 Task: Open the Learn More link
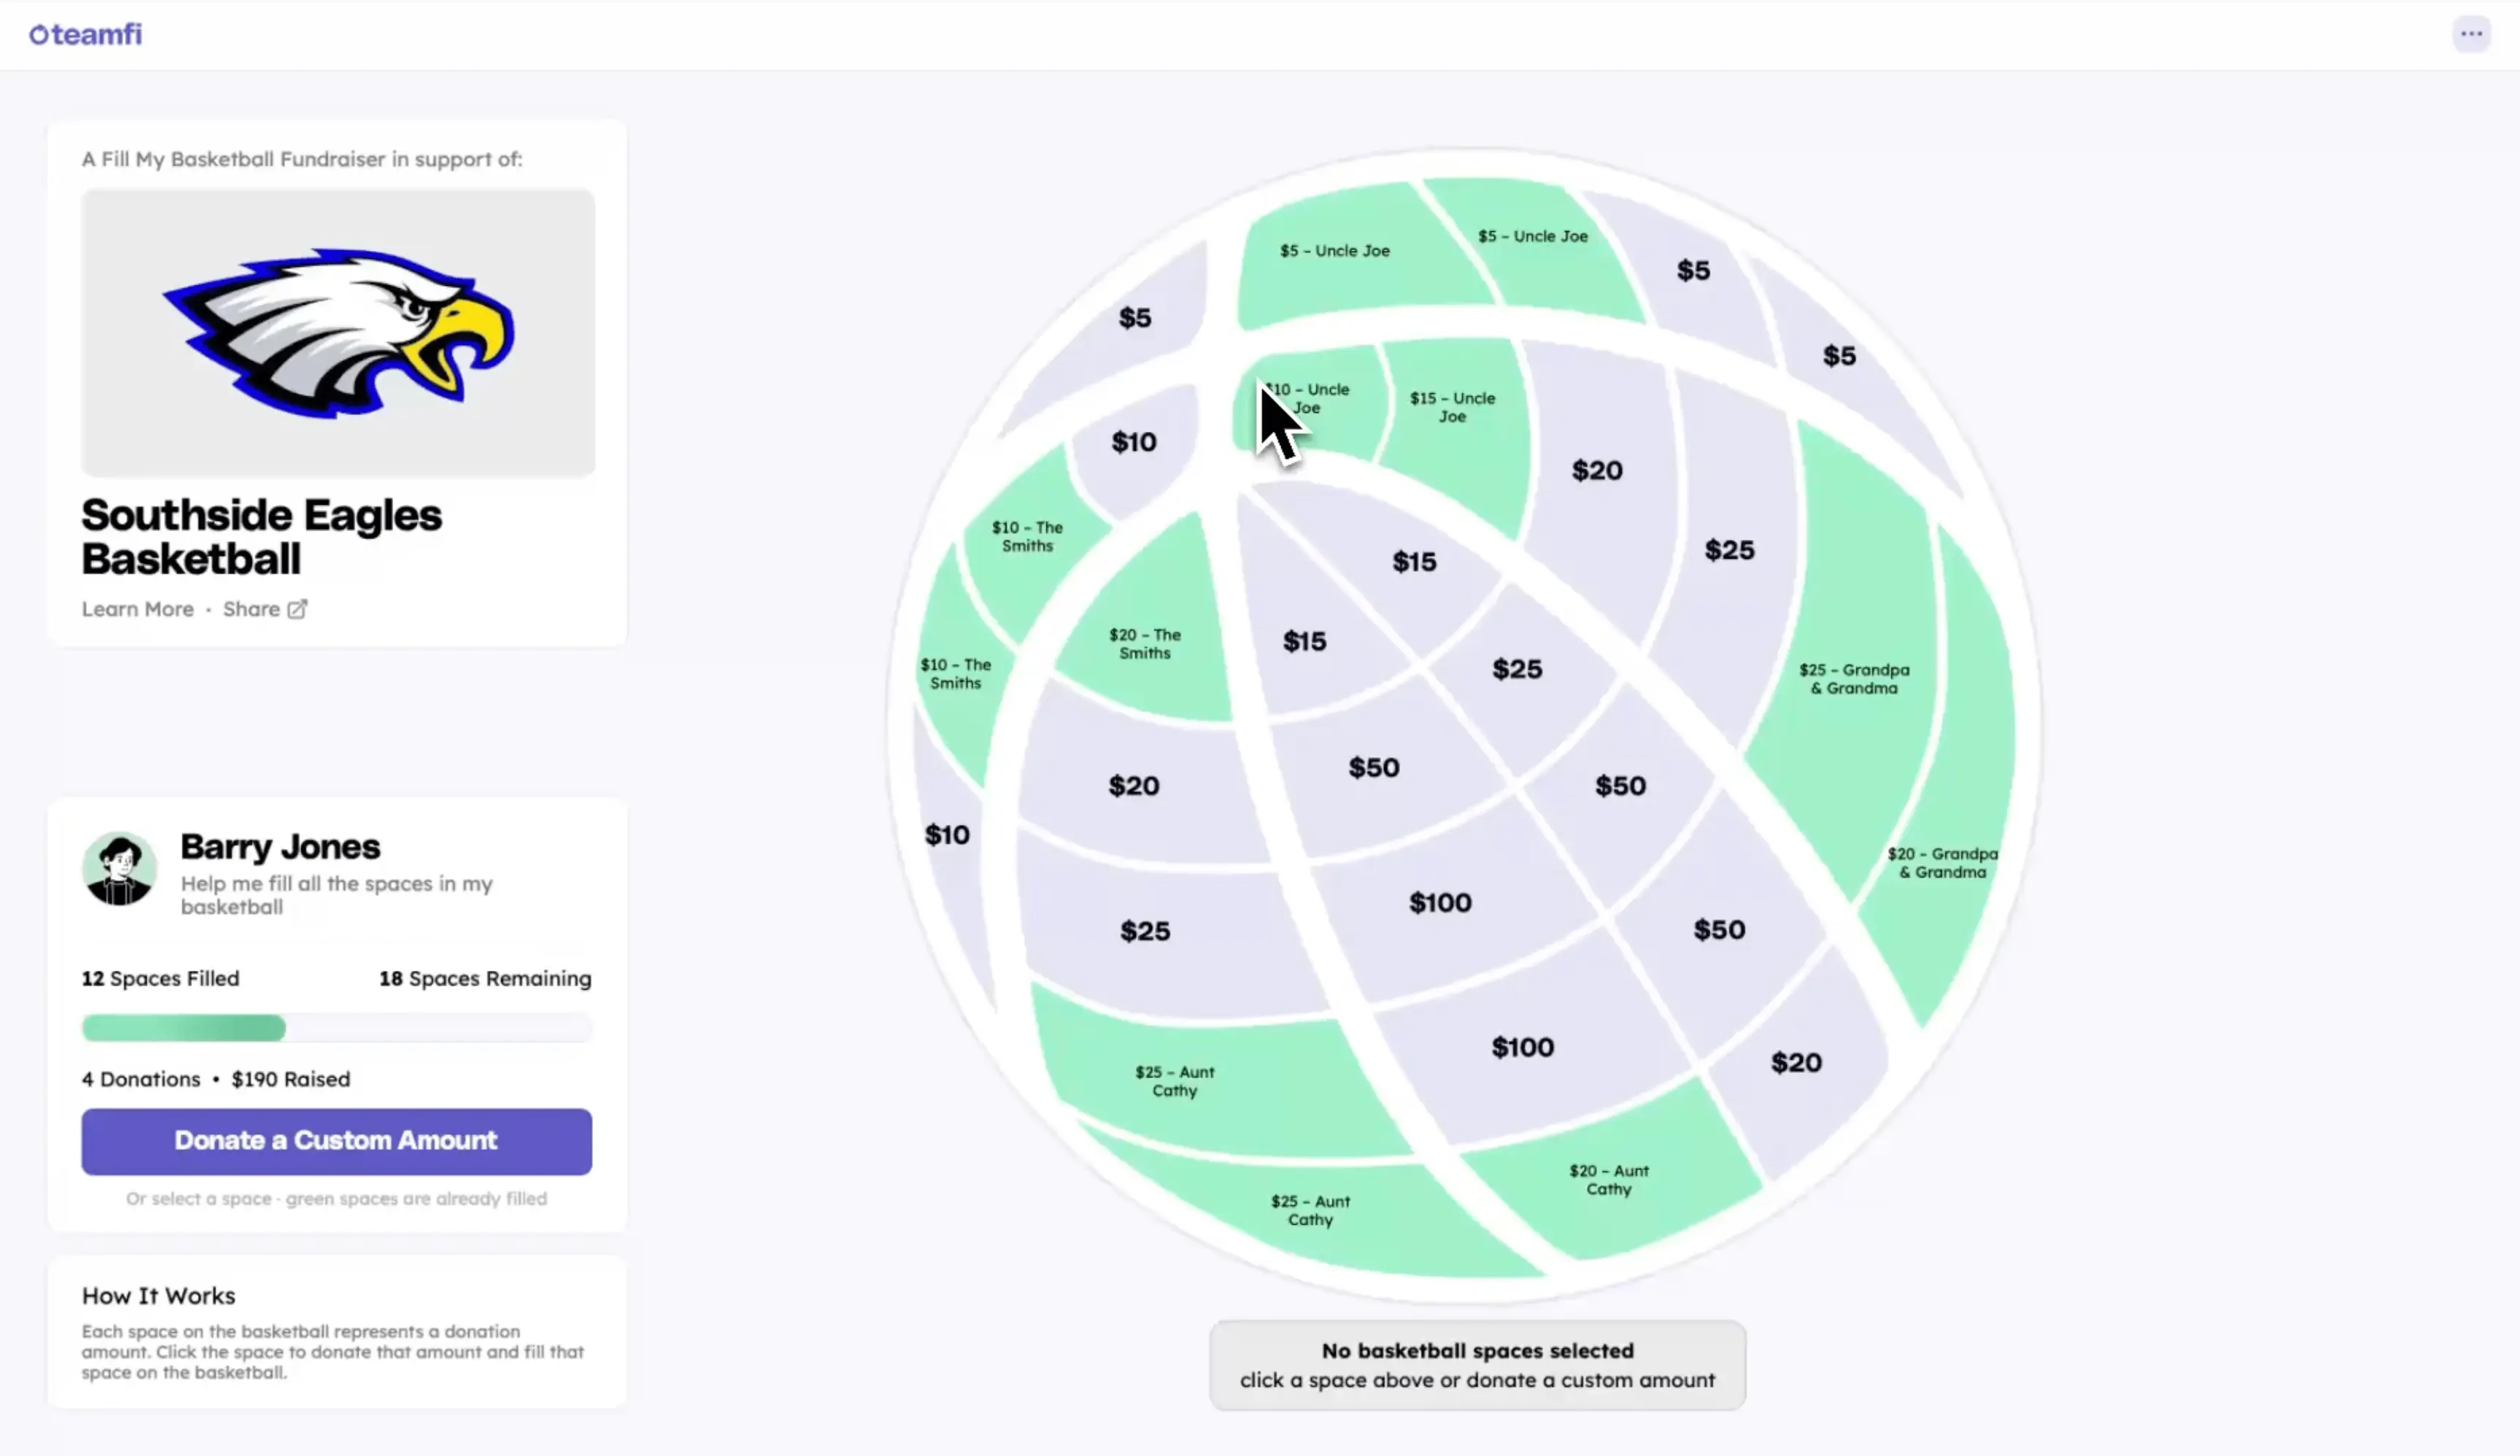point(138,609)
